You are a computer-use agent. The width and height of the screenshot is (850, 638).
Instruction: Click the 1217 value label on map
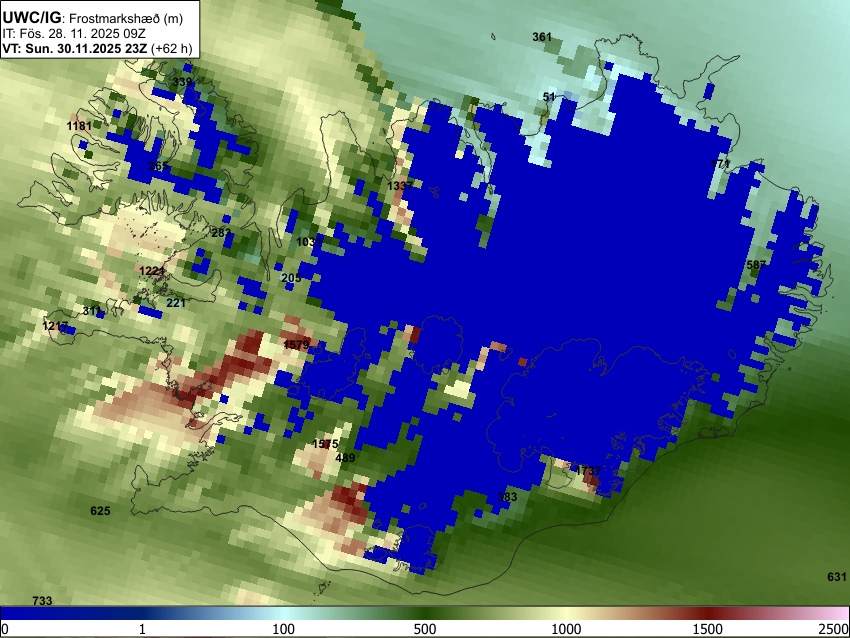pos(55,326)
